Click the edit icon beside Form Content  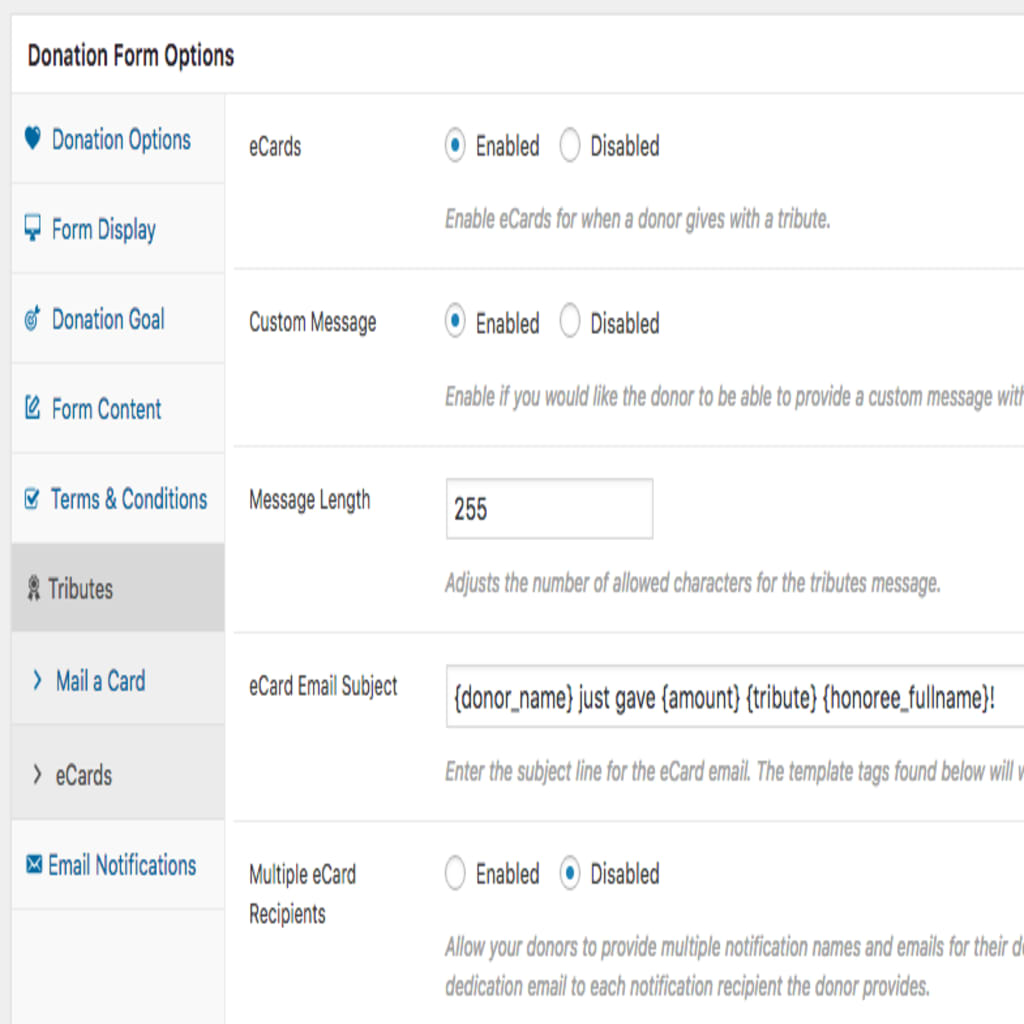(33, 408)
